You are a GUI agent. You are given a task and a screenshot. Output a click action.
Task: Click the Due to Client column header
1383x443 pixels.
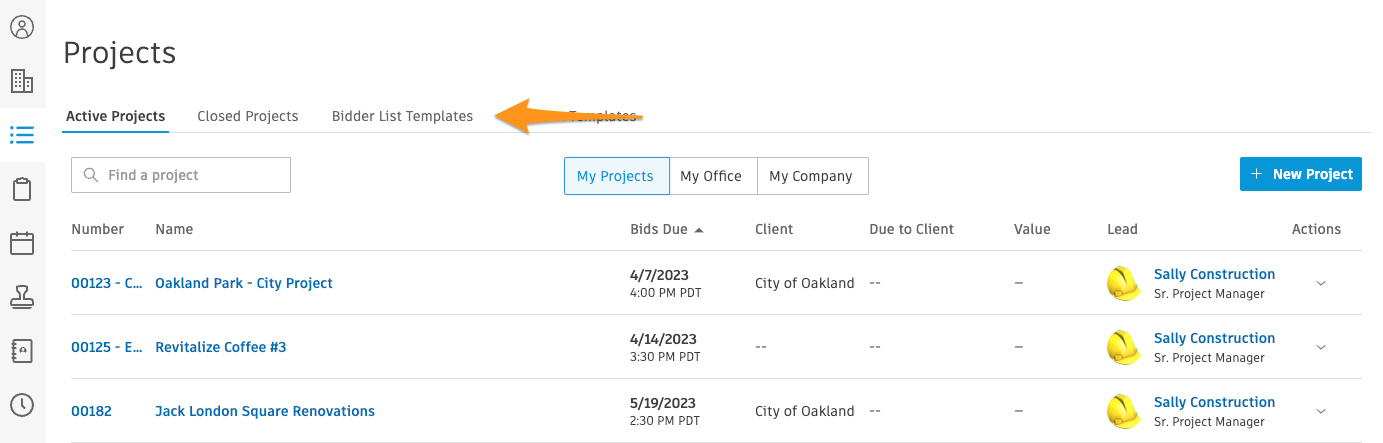coord(912,229)
